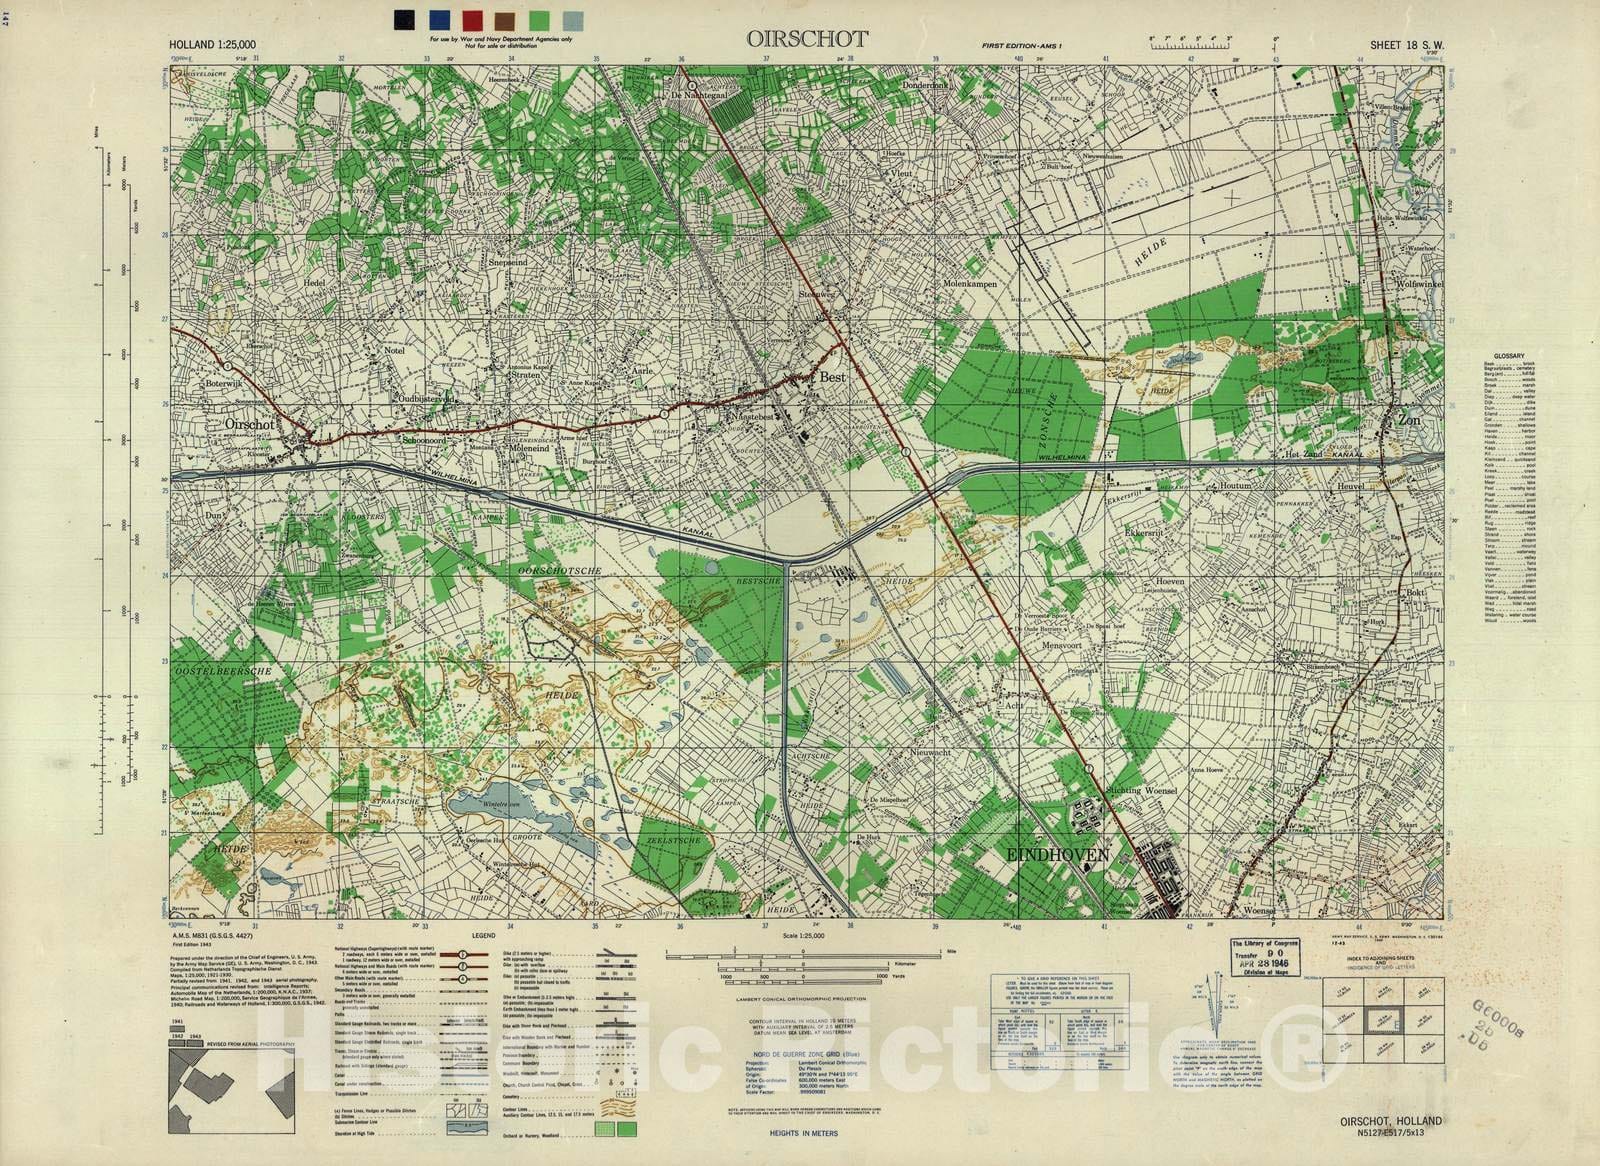Click the Bokt place name
The height and width of the screenshot is (1166, 1600).
(x=1414, y=593)
